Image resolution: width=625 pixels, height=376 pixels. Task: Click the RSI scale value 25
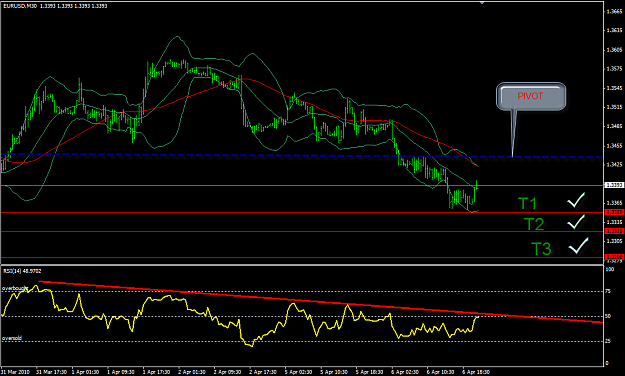point(608,341)
